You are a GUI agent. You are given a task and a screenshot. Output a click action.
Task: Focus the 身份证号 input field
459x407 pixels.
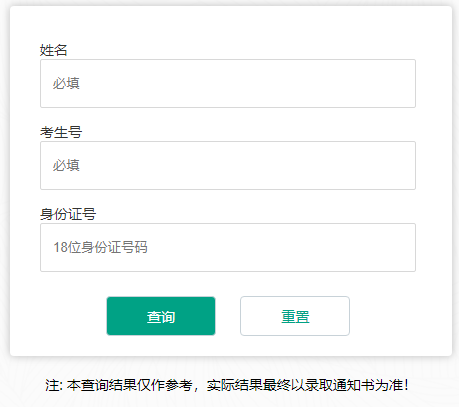(x=228, y=248)
